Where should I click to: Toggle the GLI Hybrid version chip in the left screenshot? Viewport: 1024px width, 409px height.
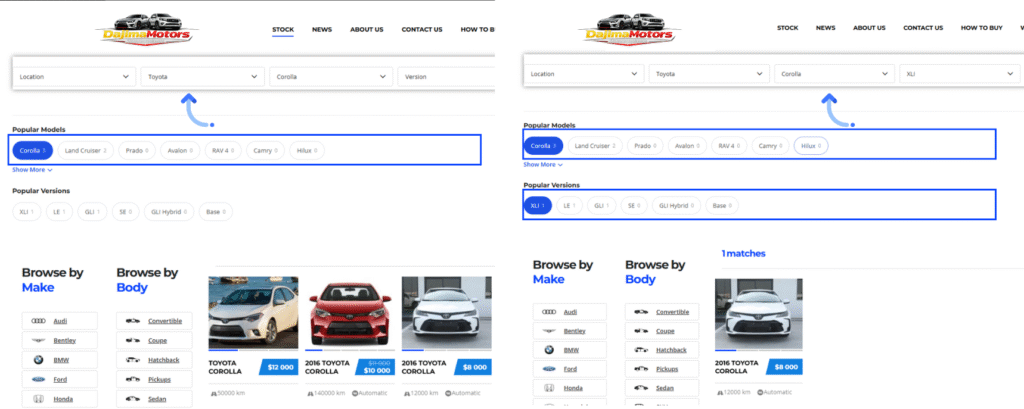point(169,211)
